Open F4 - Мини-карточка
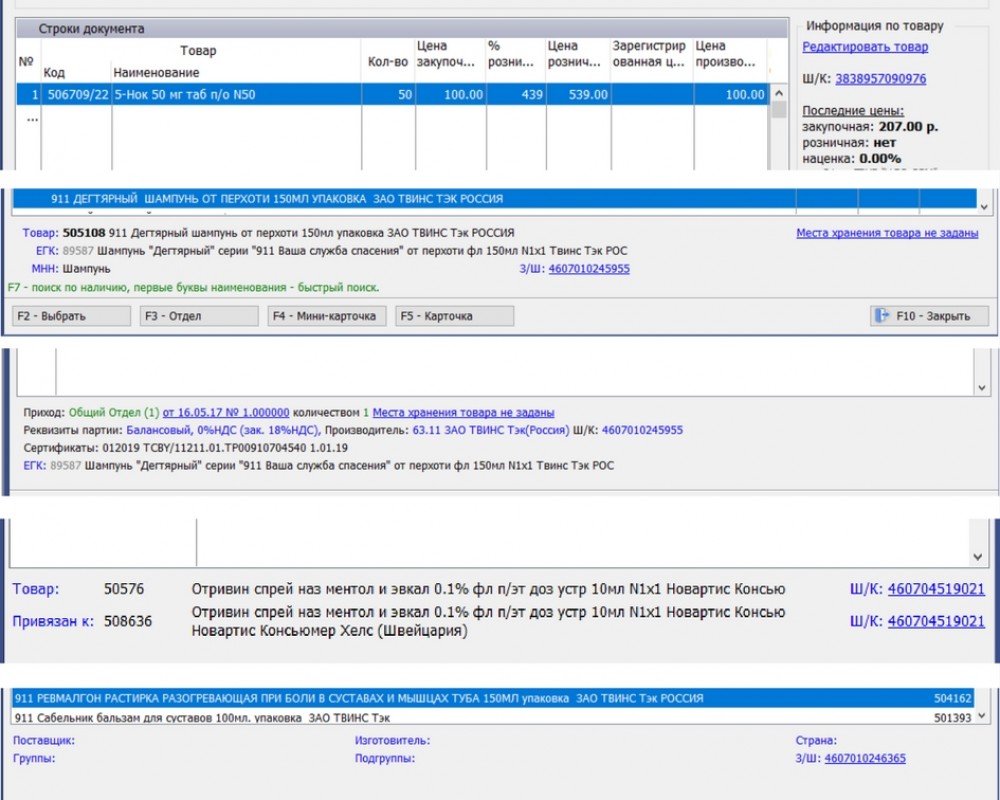The image size is (1000, 800). (327, 316)
